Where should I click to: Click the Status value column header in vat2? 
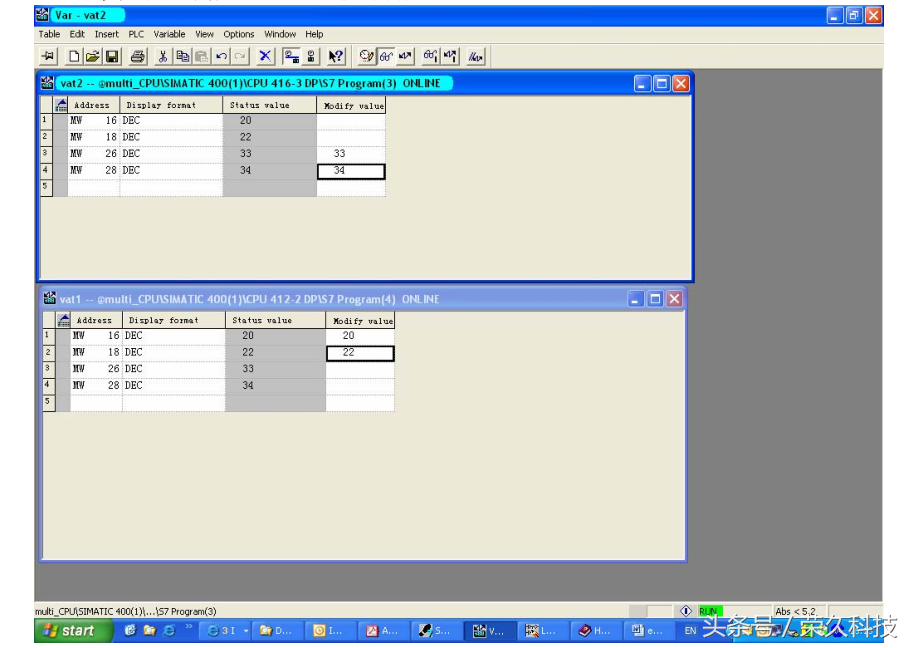[x=268, y=105]
